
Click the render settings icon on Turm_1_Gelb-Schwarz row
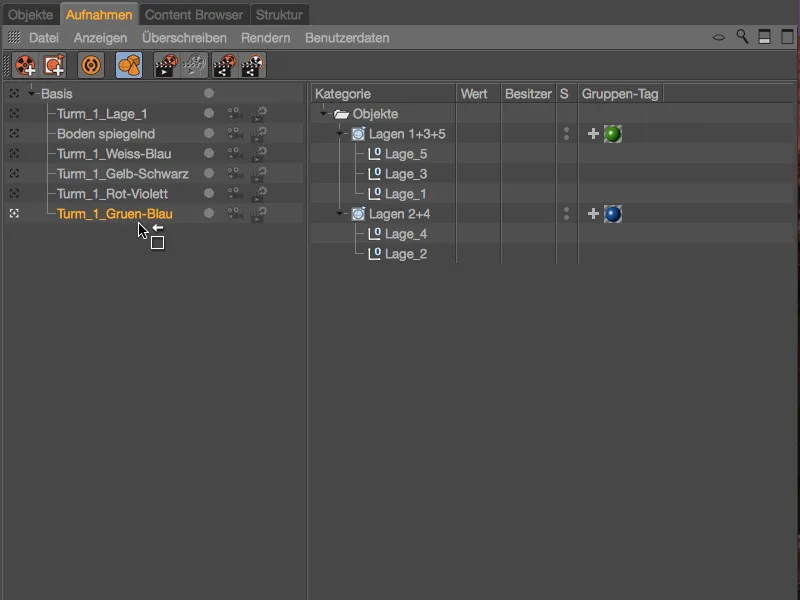click(x=259, y=173)
